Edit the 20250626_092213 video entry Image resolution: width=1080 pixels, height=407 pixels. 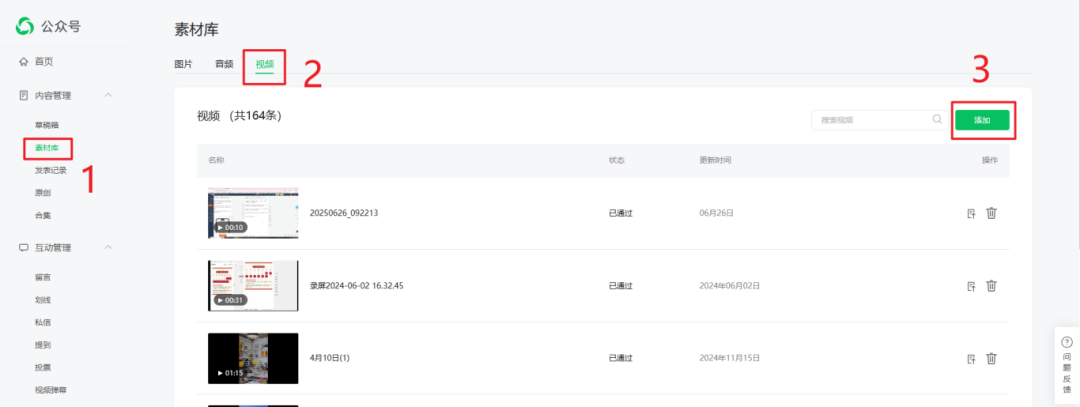pos(971,213)
